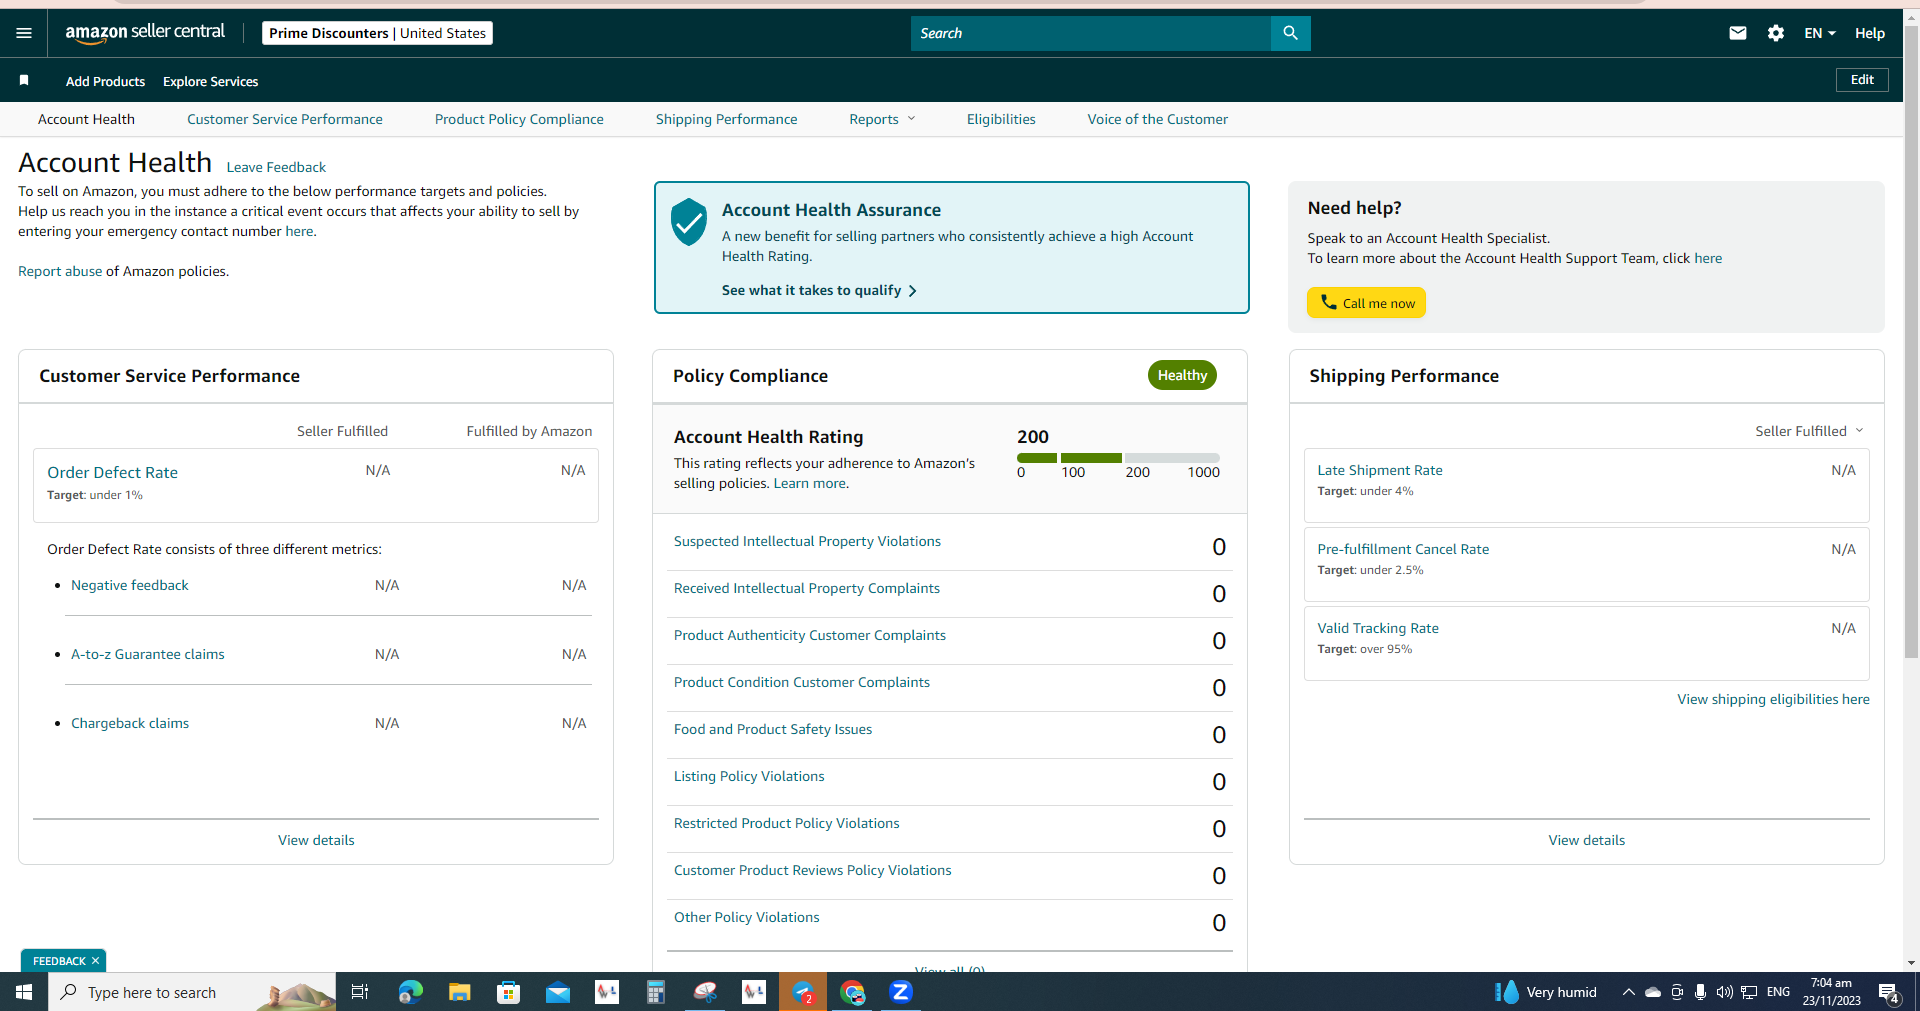Open the Seller Fulfilled shipping dropdown

coord(1809,431)
